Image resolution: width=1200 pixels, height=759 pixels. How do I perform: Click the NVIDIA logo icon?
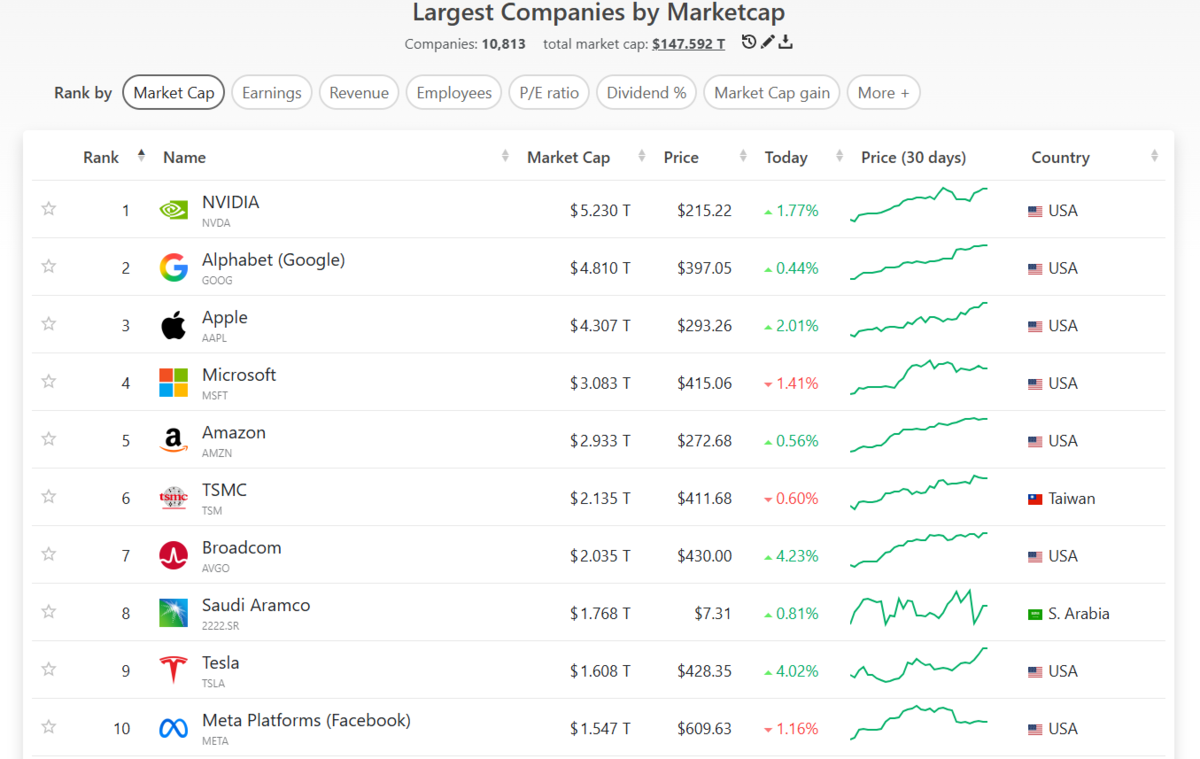click(173, 210)
